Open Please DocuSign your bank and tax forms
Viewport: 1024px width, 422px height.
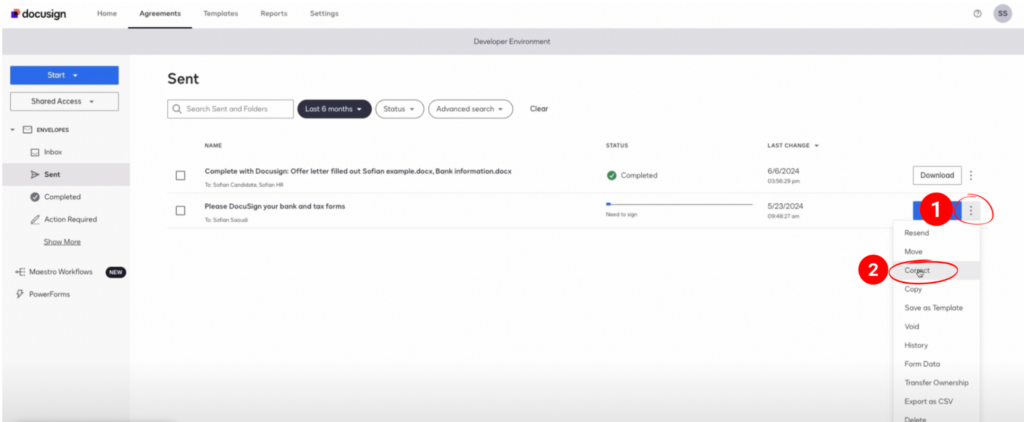(x=275, y=206)
